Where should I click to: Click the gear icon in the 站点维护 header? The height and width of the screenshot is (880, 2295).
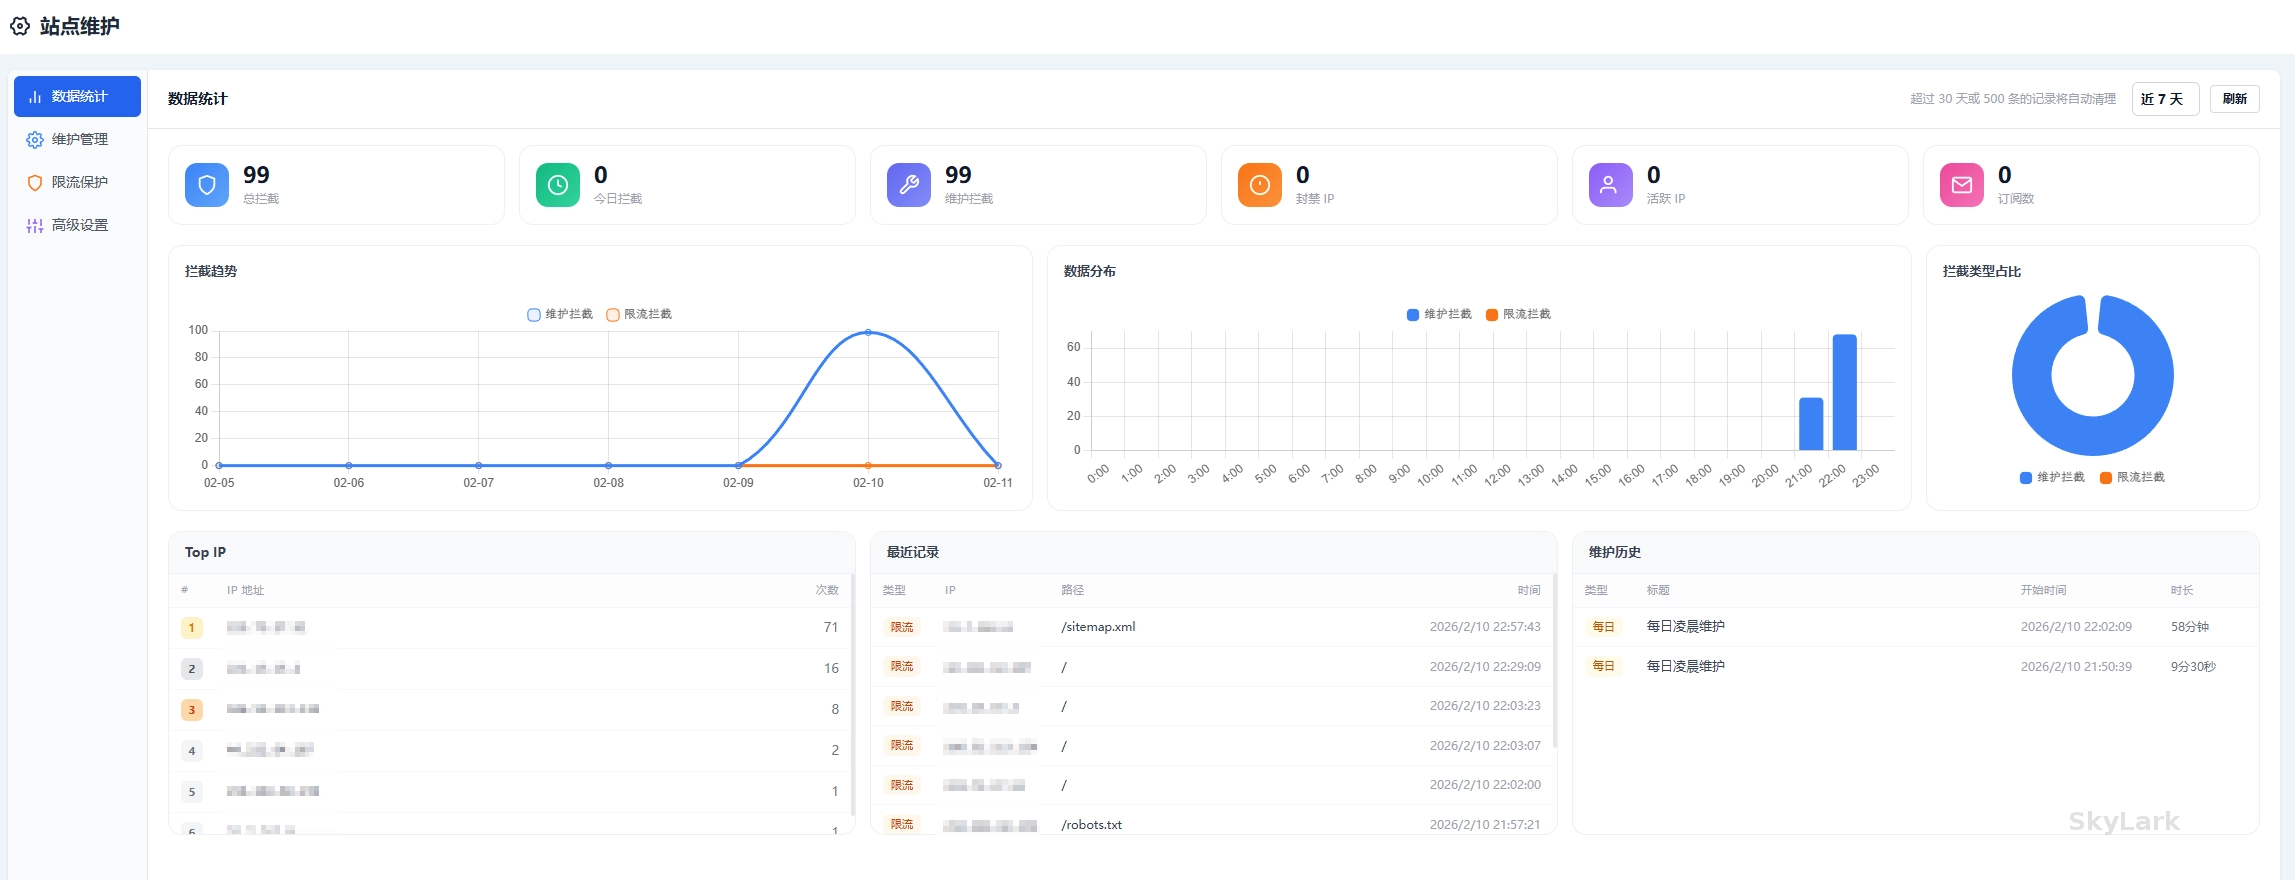20,26
